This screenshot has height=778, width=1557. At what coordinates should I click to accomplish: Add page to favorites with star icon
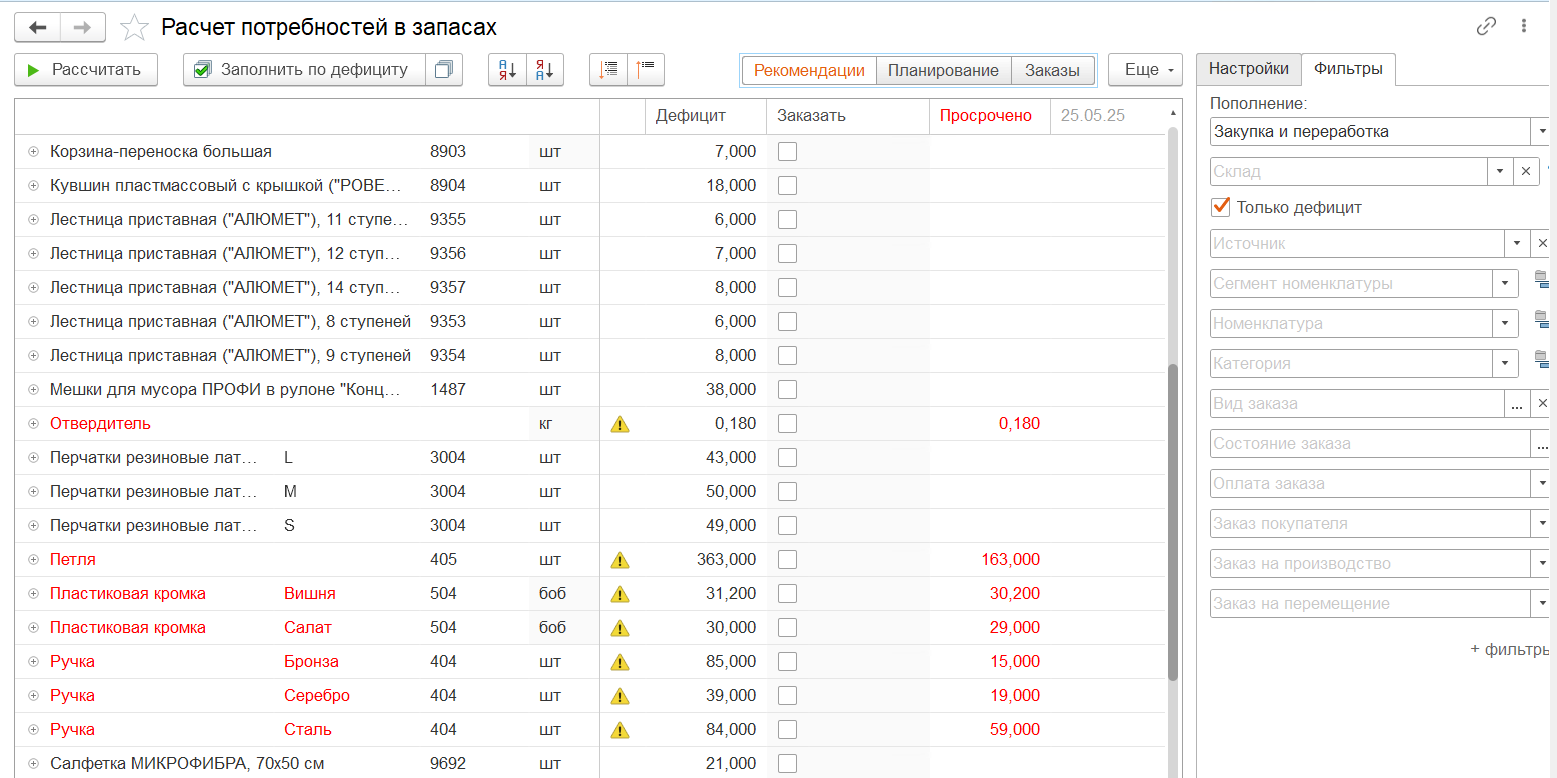click(x=134, y=28)
